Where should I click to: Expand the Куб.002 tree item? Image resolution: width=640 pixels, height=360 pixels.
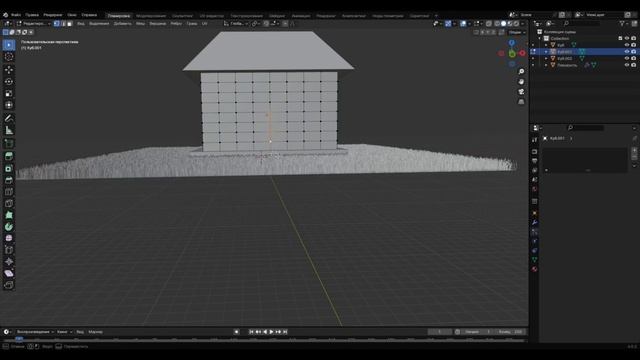coord(546,58)
